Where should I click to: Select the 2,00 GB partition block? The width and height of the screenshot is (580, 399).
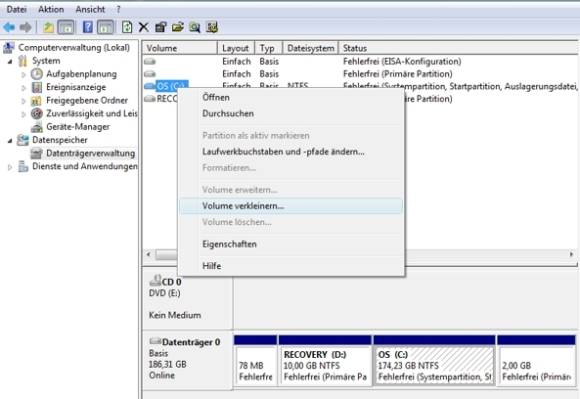point(536,361)
